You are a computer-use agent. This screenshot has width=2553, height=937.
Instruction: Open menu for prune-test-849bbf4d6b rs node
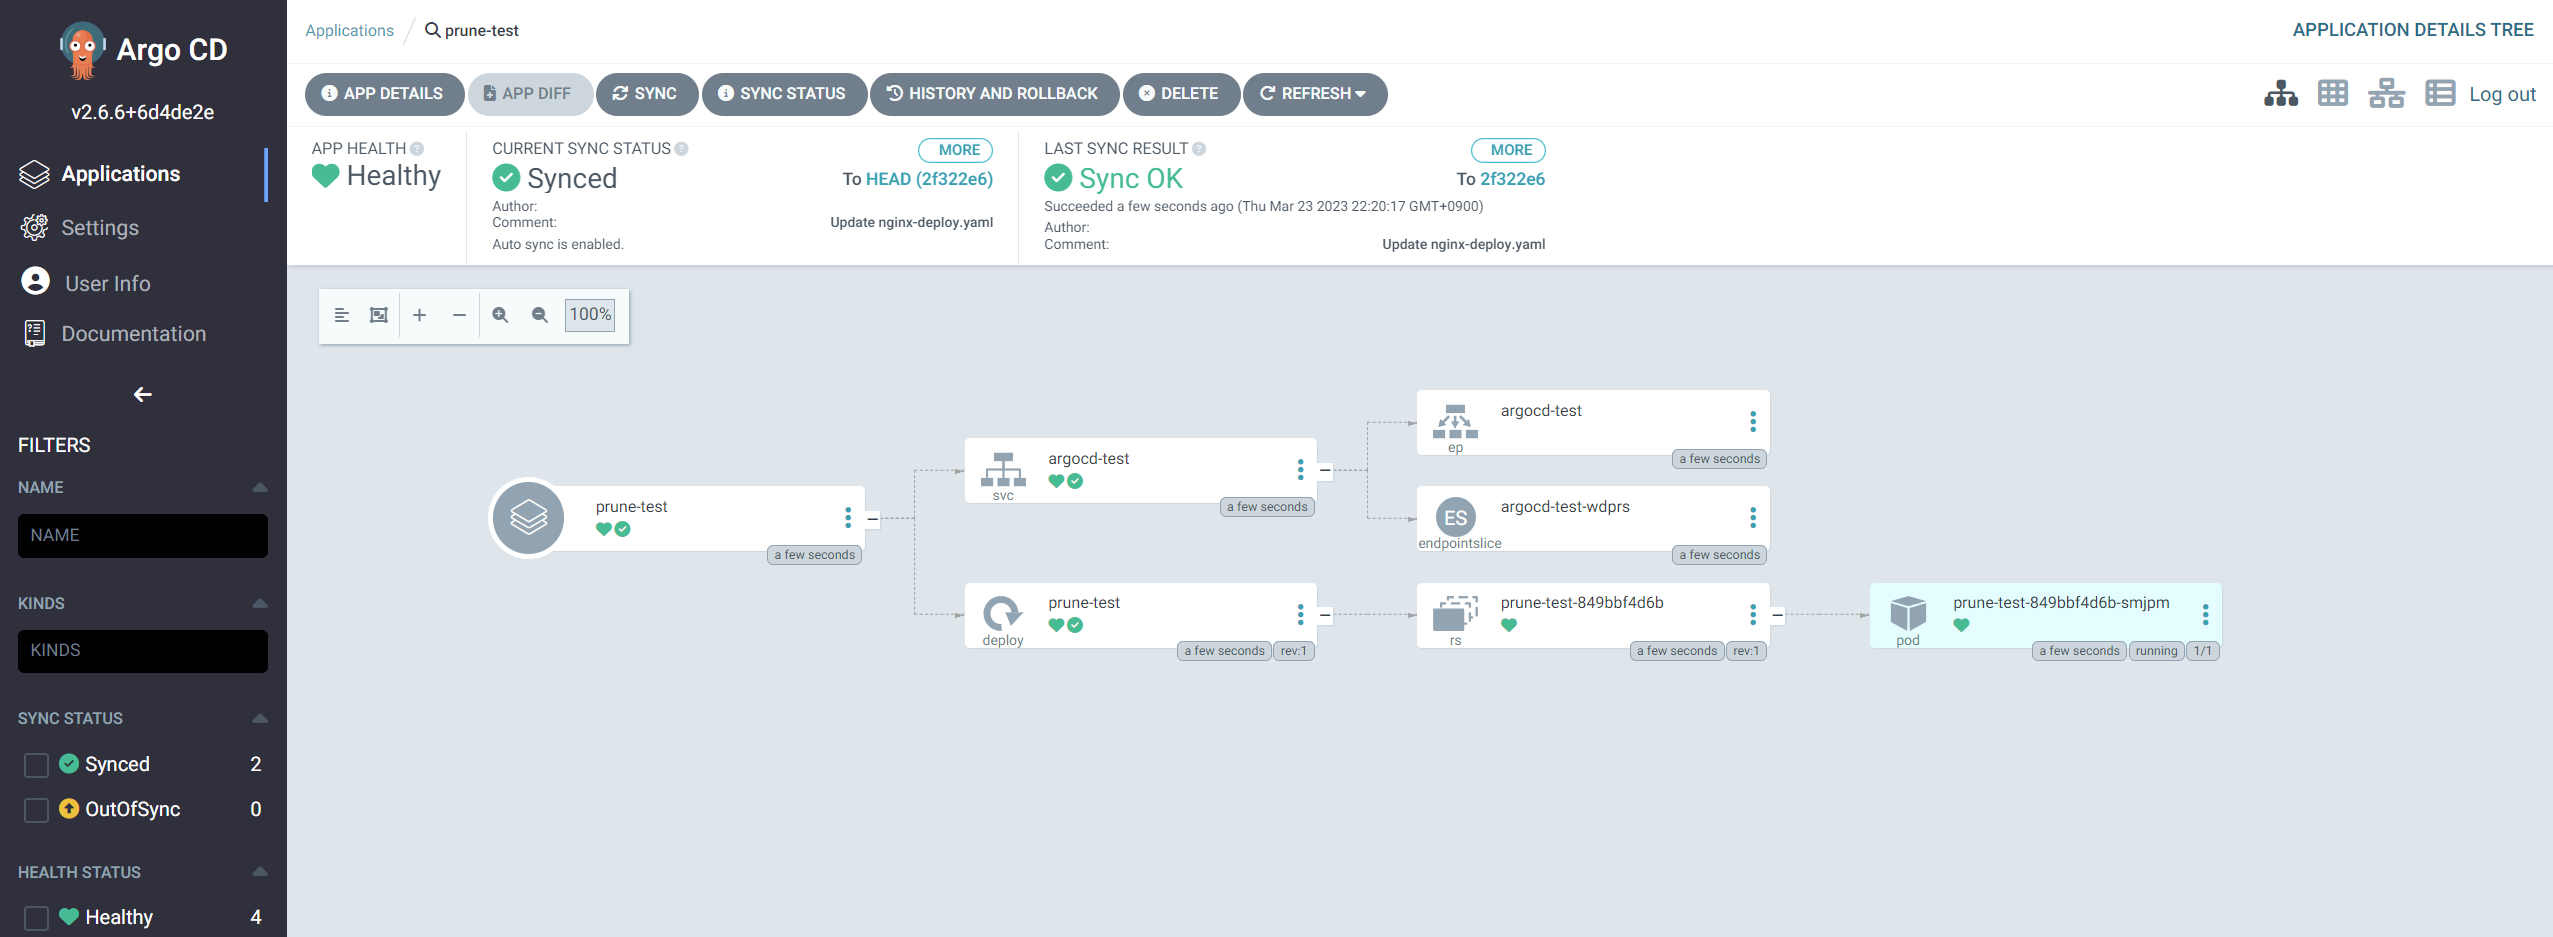pyautogui.click(x=1752, y=613)
